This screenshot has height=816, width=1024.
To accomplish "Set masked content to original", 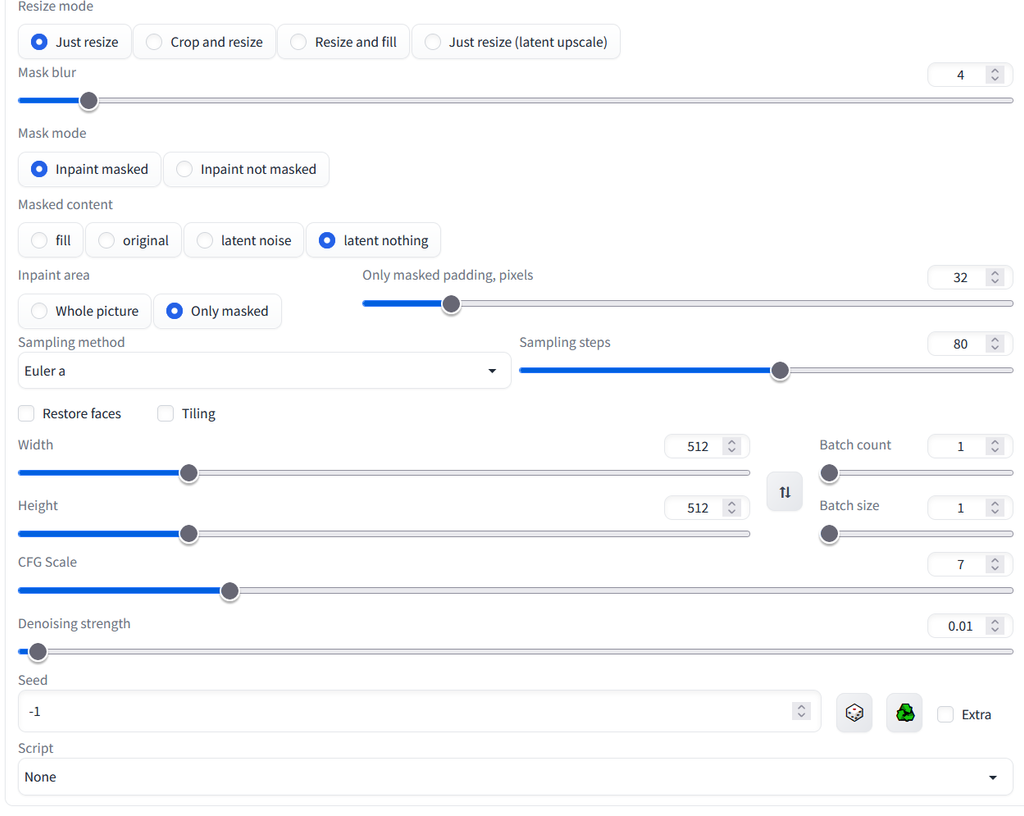I will pos(134,240).
